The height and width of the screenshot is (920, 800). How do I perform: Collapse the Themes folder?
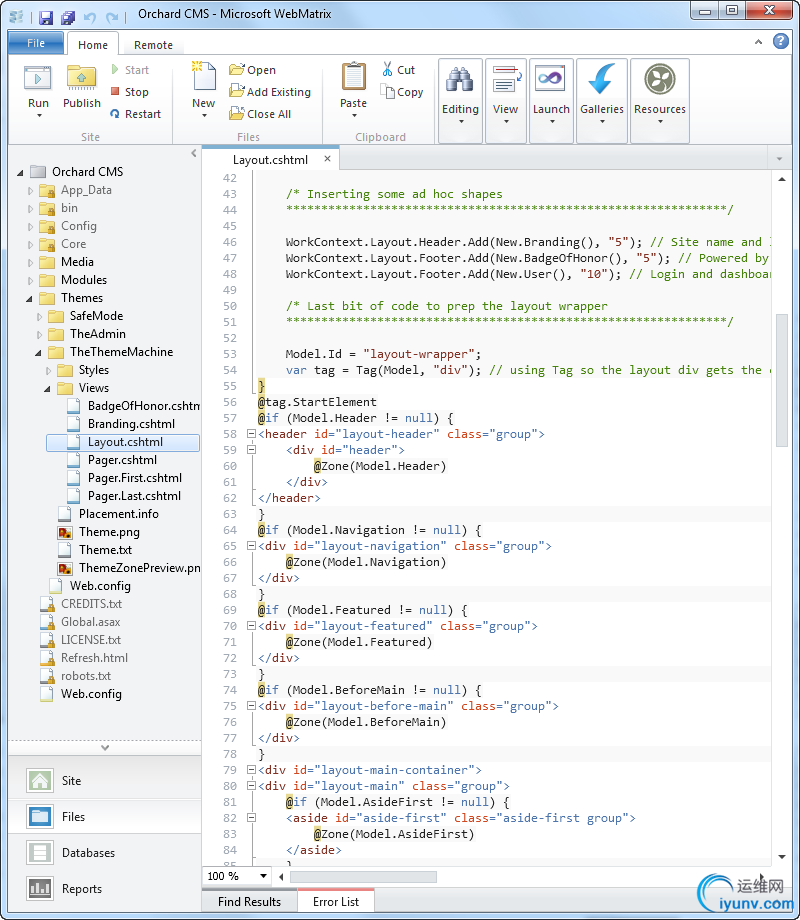(x=29, y=299)
